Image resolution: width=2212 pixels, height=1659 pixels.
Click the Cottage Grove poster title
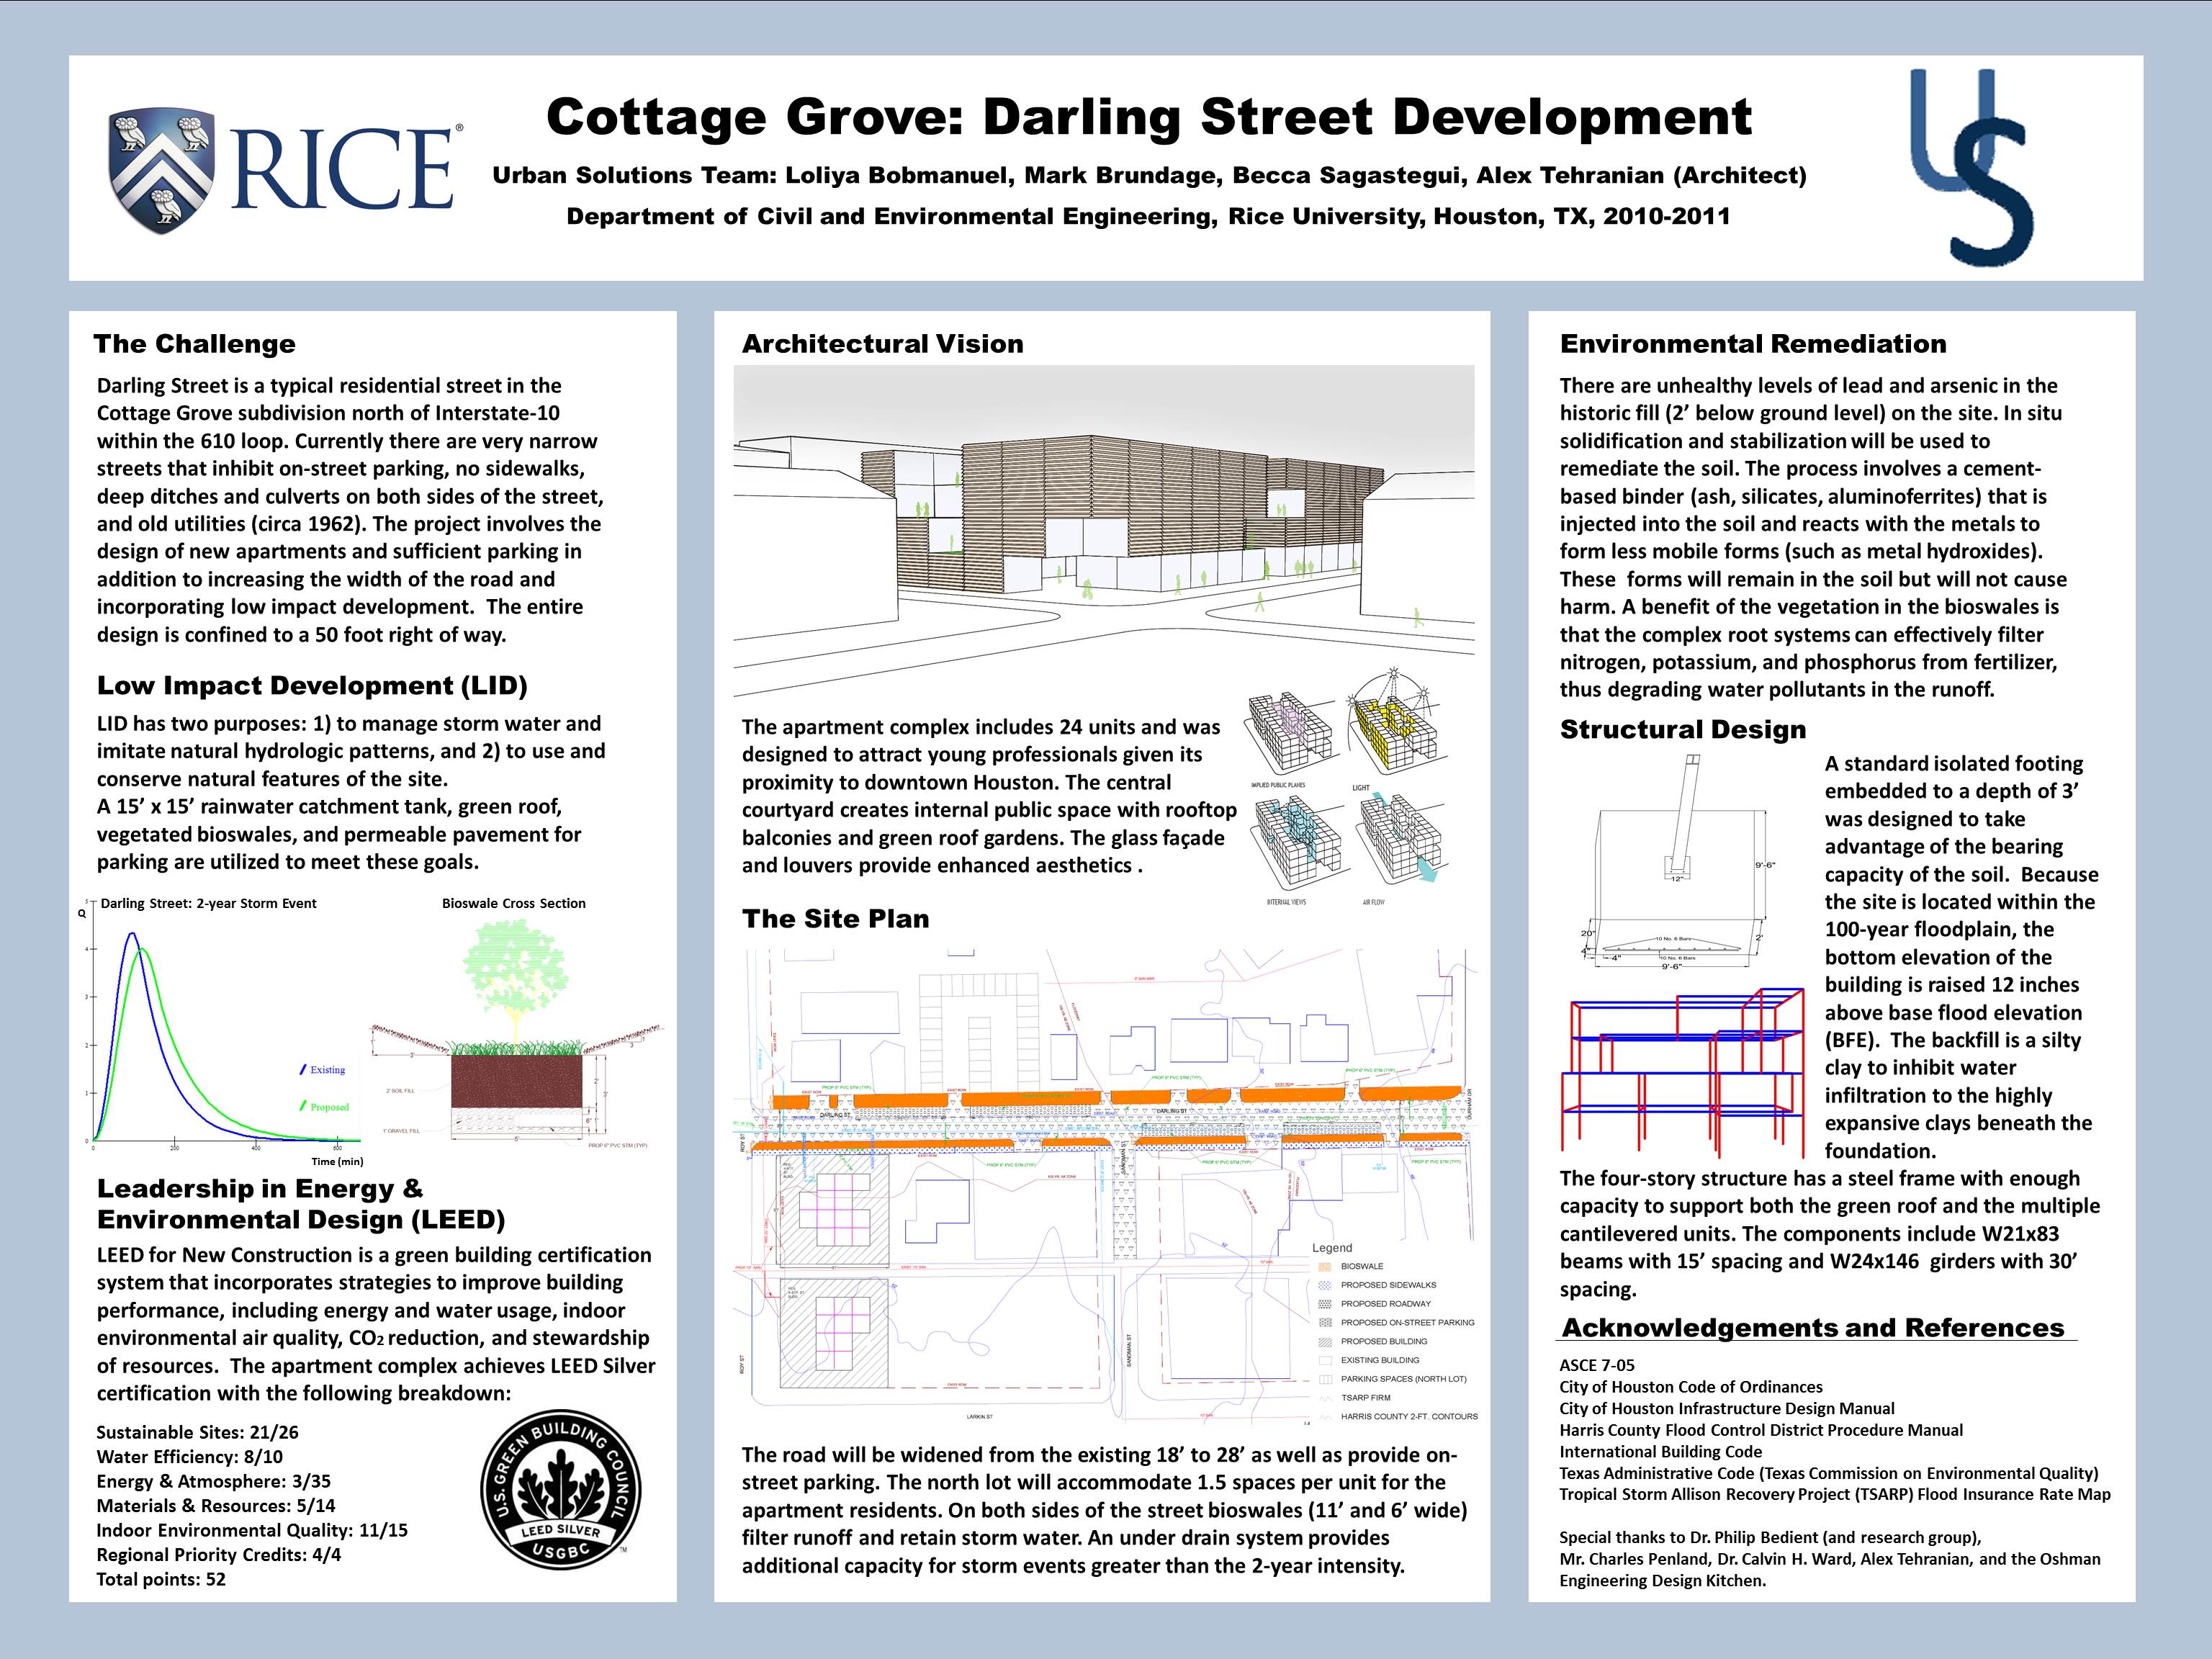[x=1148, y=117]
